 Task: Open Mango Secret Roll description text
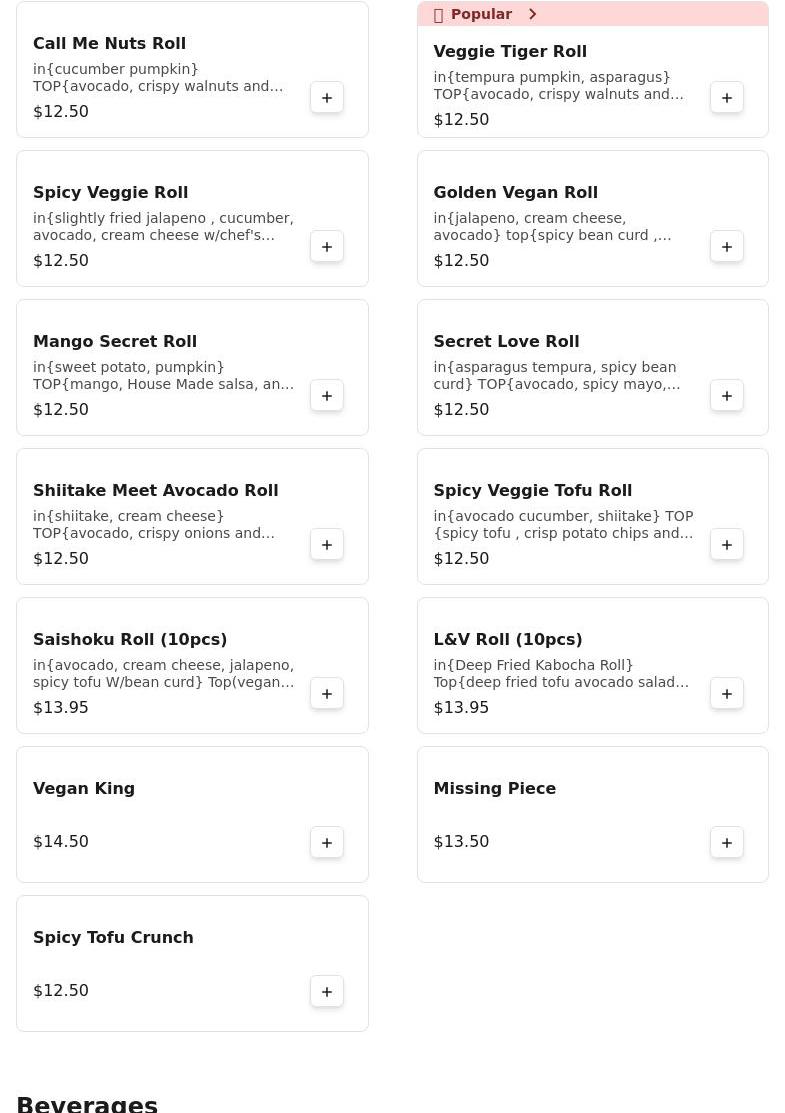point(163,376)
